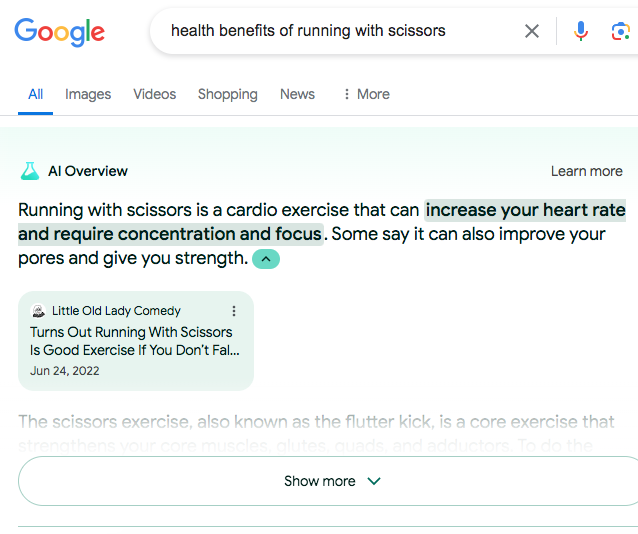638x534 pixels.
Task: Go to the News tab
Action: 297,94
